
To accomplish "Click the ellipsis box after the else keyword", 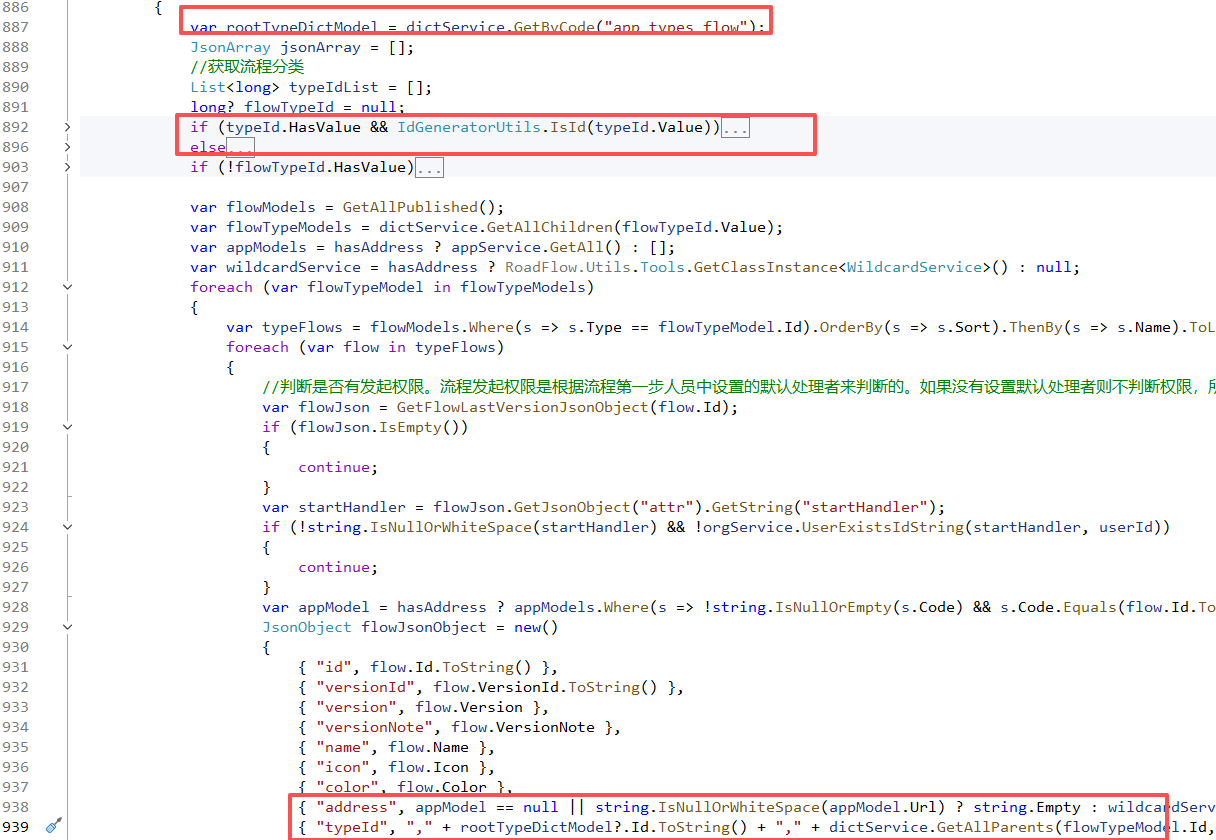I will (x=241, y=148).
